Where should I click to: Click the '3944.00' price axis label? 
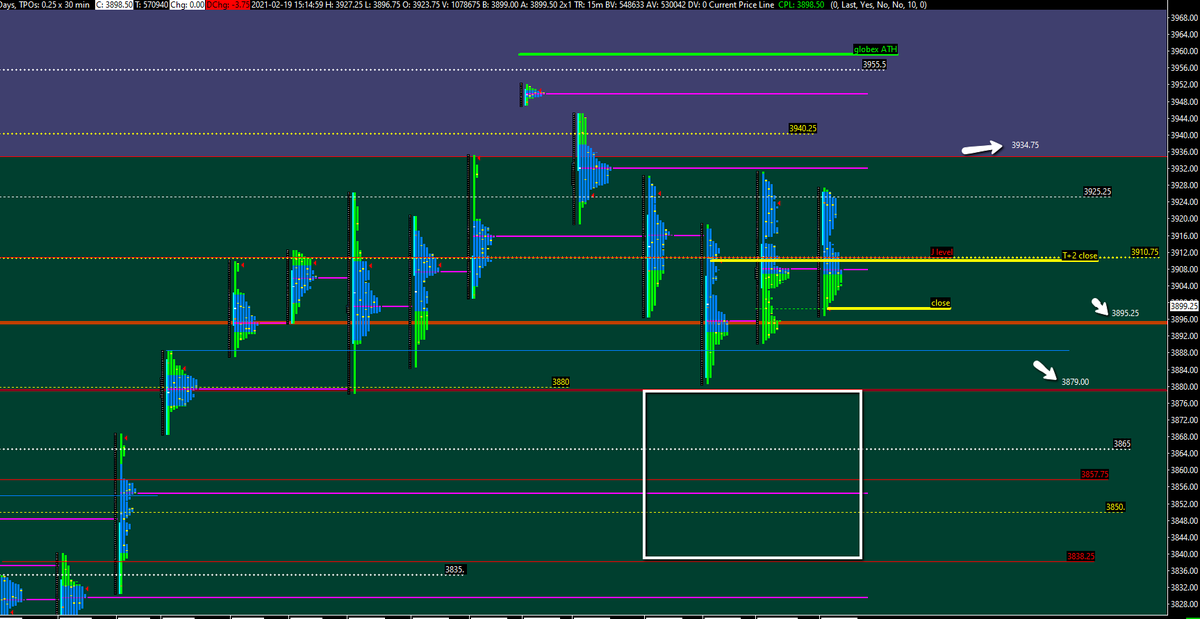(1184, 118)
